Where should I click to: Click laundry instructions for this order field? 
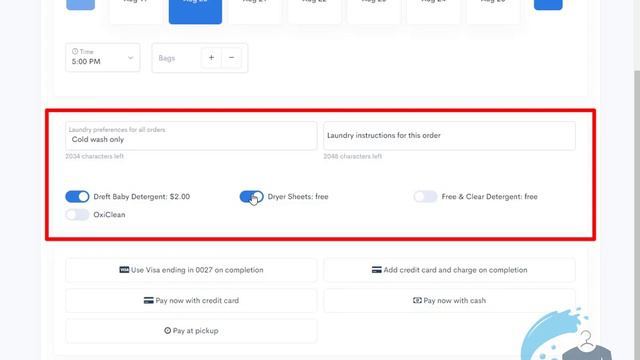pos(449,136)
